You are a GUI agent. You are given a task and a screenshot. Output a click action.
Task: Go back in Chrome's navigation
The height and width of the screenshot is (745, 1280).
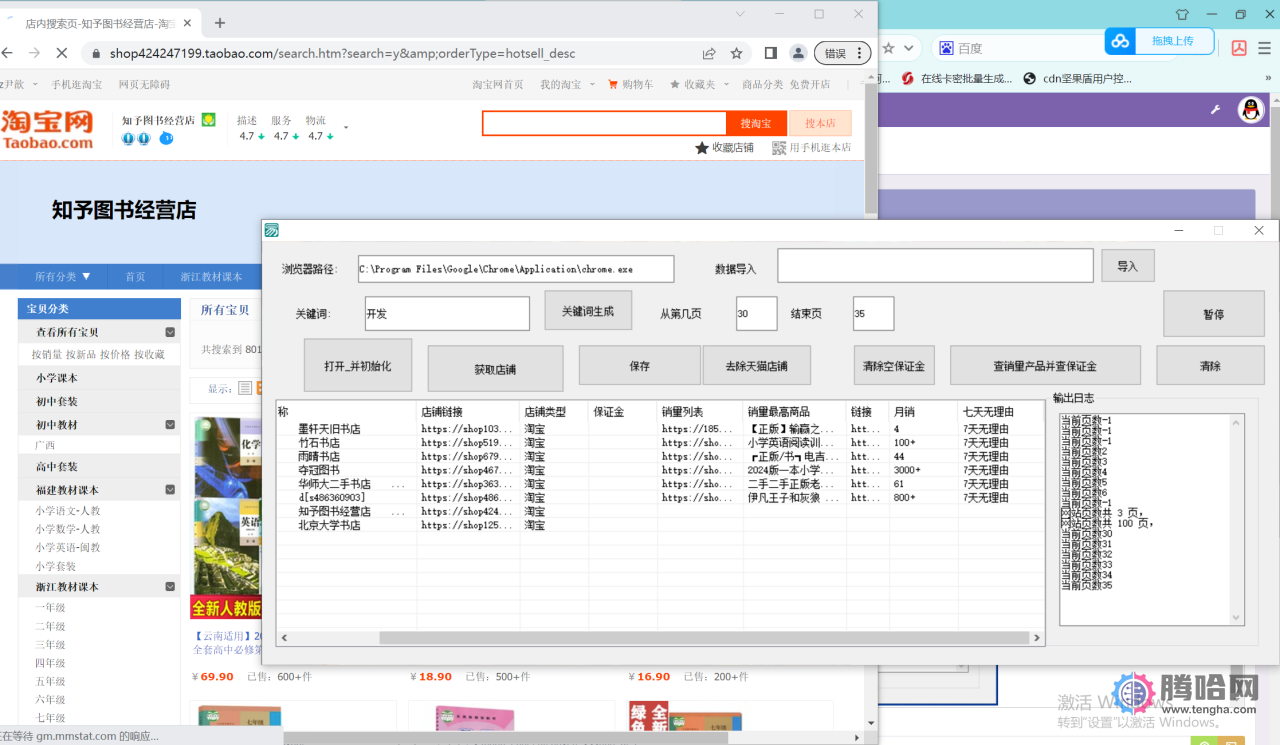point(7,53)
